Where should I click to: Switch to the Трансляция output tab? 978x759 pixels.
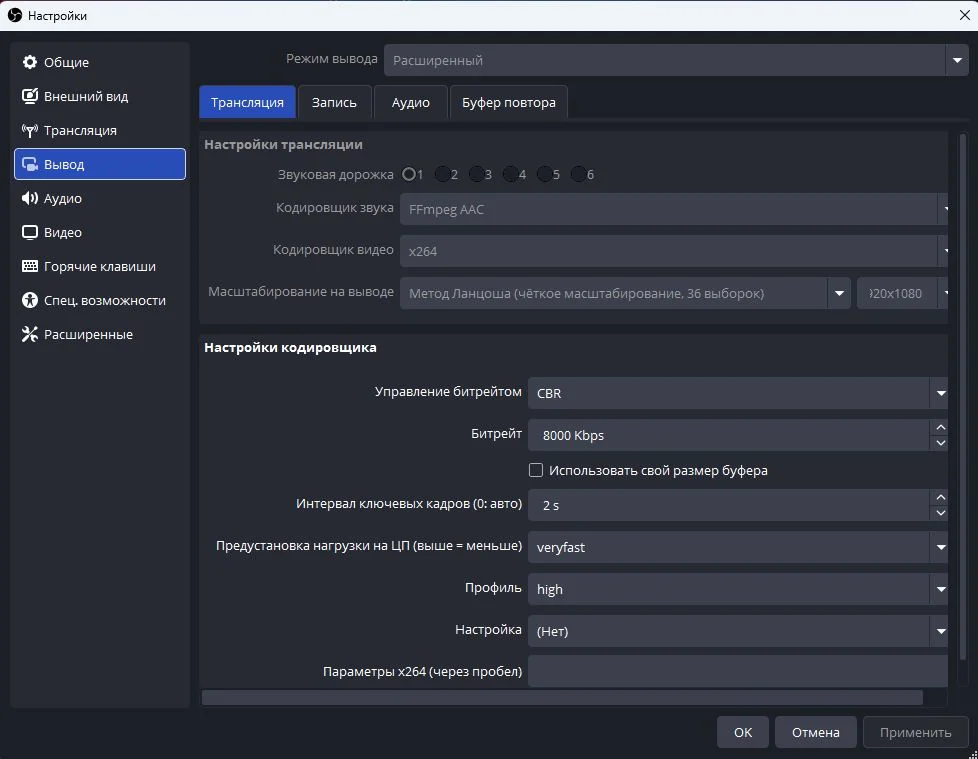click(247, 102)
